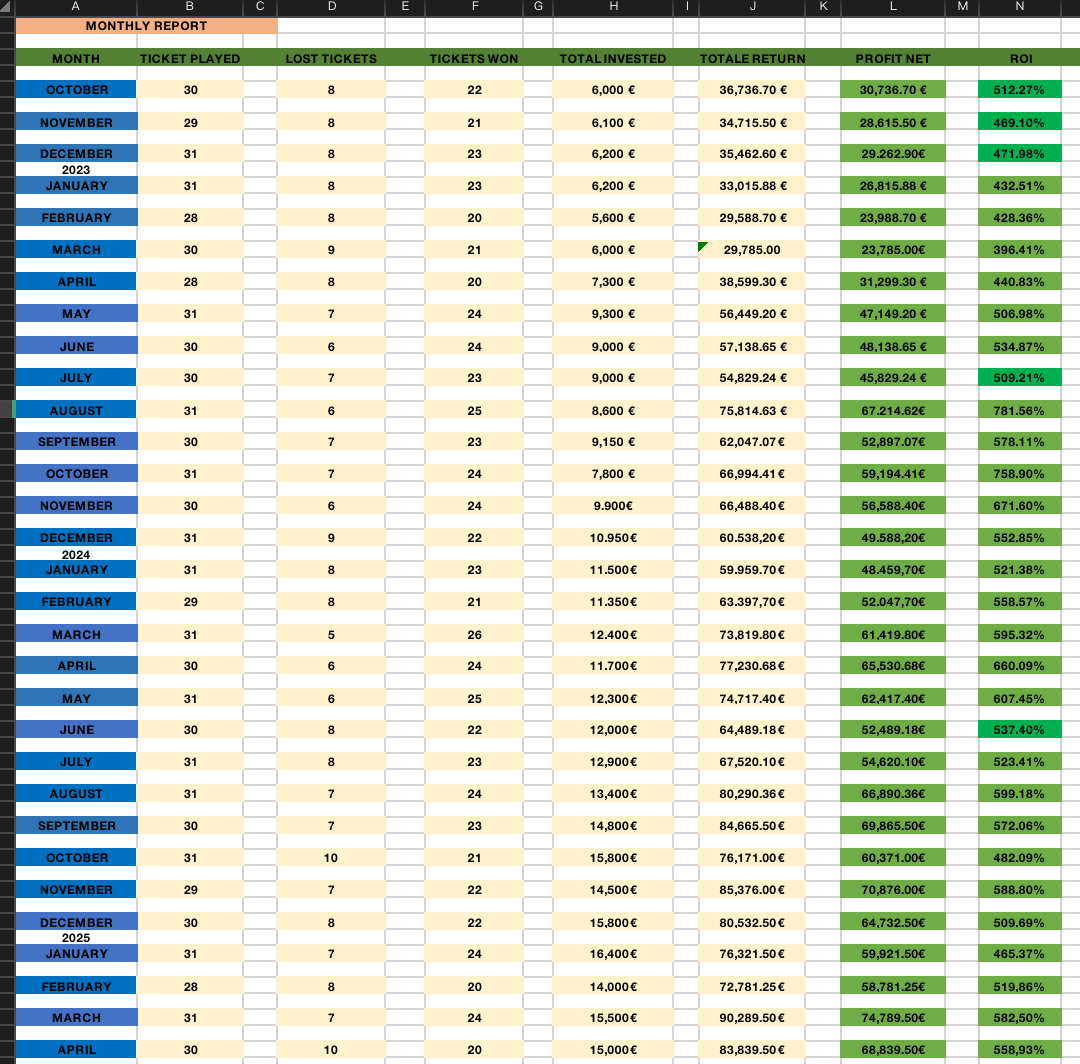1080x1064 pixels.
Task: Click the TICKET PLAYED header cell
Action: coord(190,59)
